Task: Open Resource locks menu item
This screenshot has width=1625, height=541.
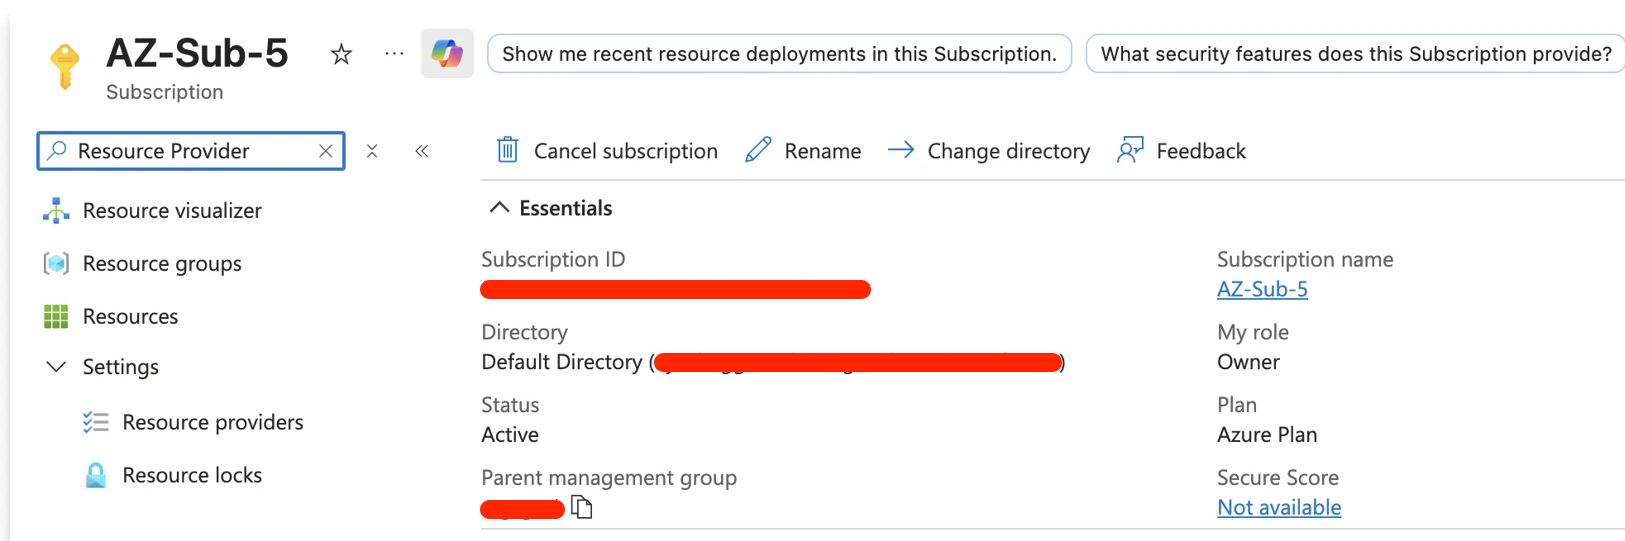Action: [x=192, y=475]
